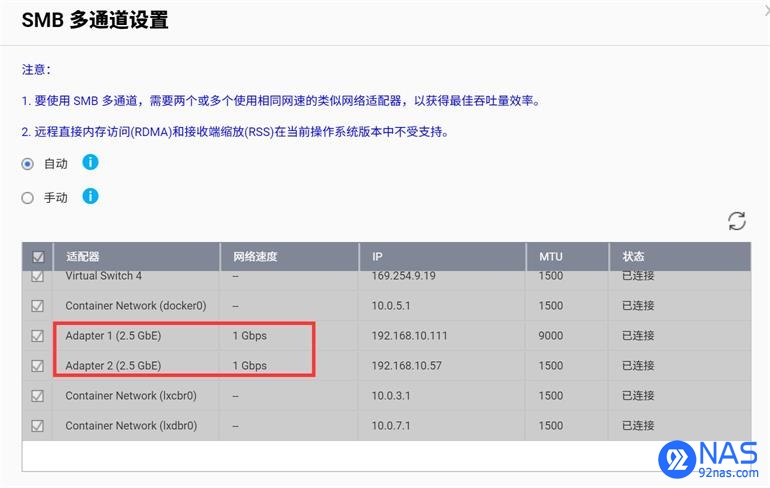Screen dimensions: 770x488
Task: Toggle checkbox for Container Network (docker0)
Action: click(x=37, y=306)
